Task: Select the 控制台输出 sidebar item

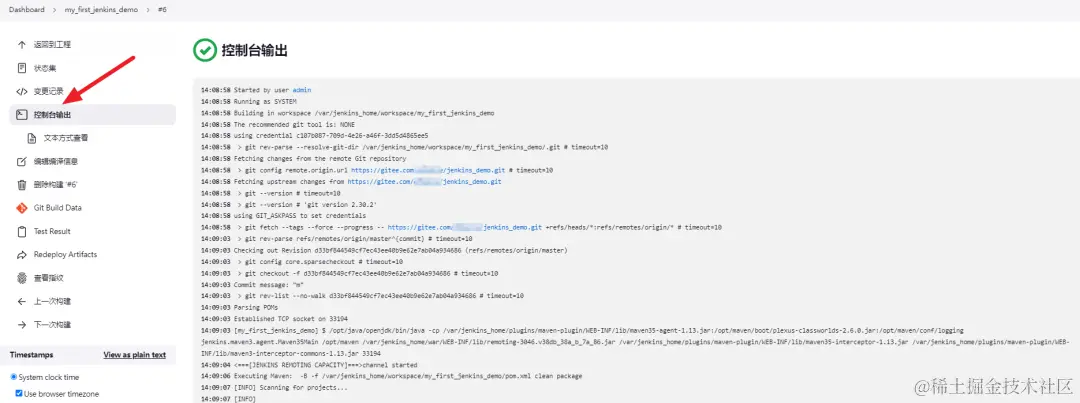Action: pyautogui.click(x=92, y=114)
